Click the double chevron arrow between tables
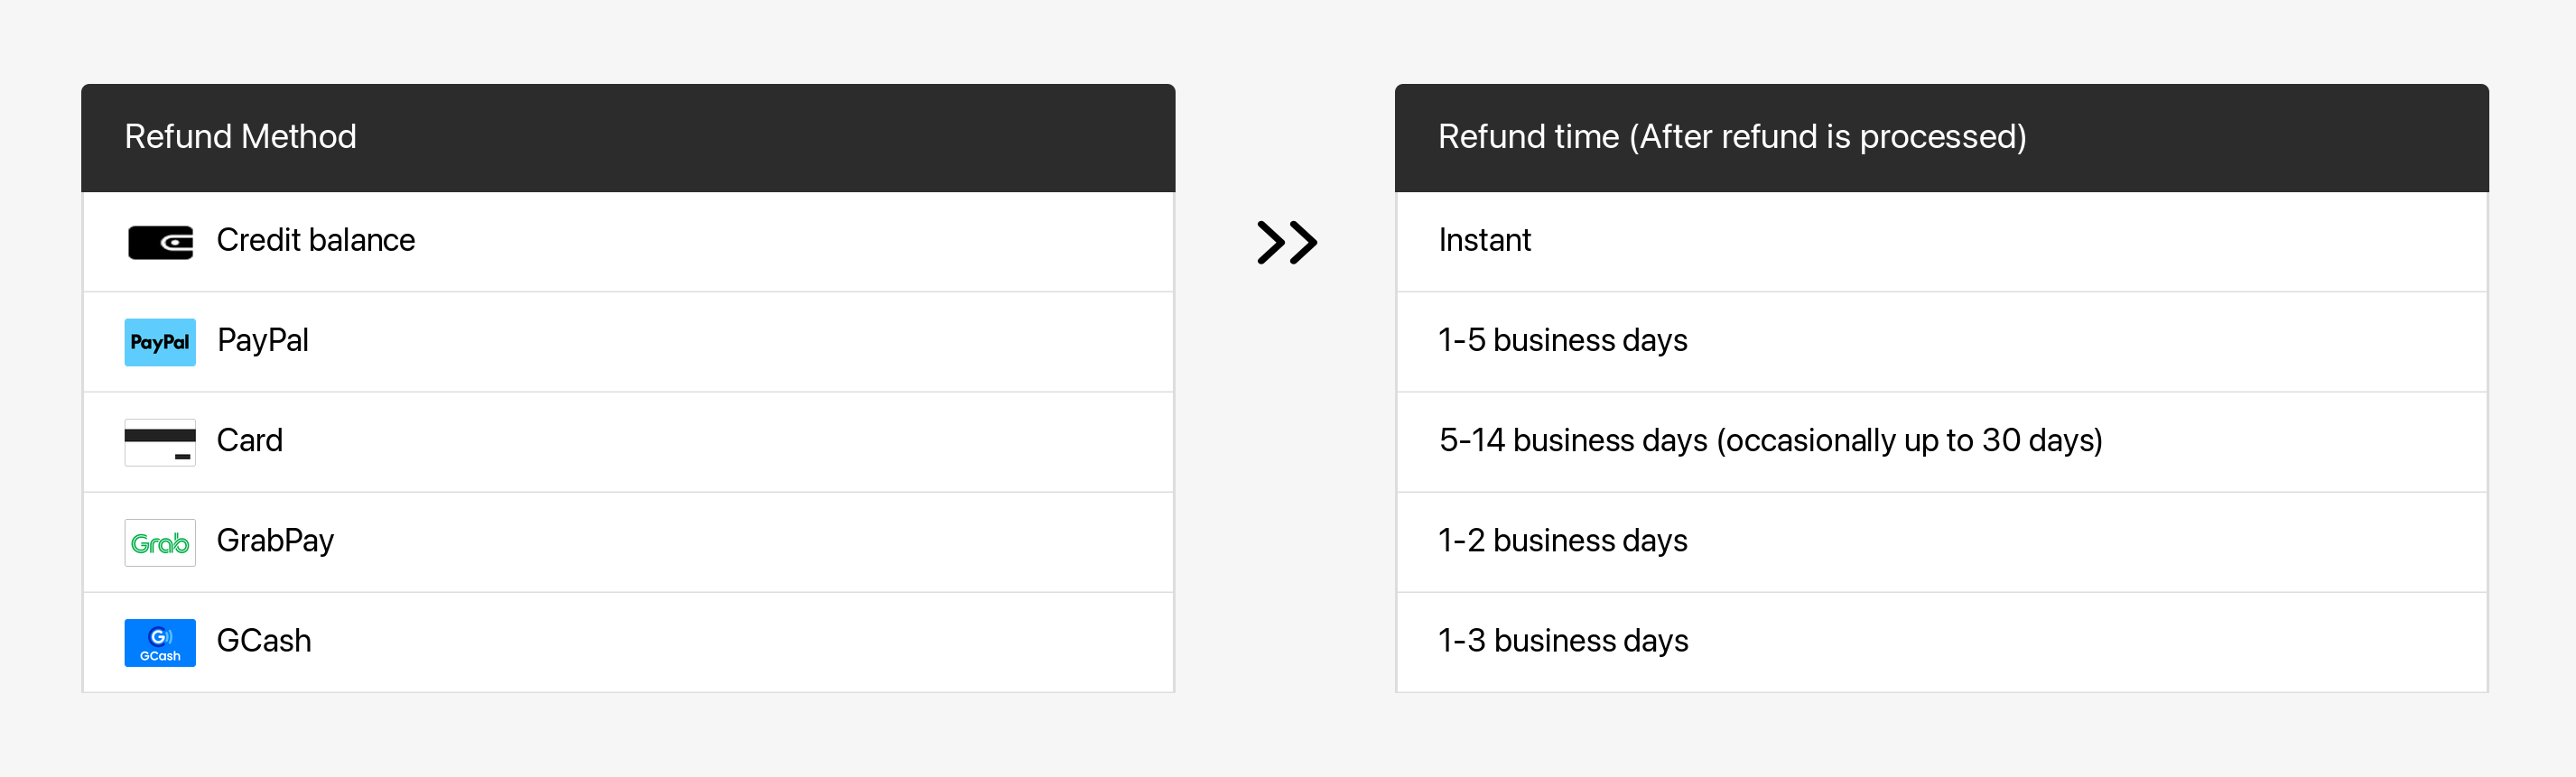 (x=1286, y=242)
